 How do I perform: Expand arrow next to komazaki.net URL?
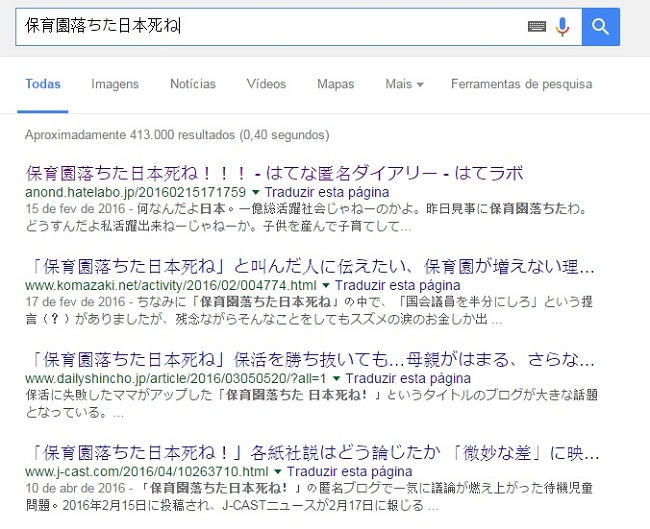click(326, 286)
